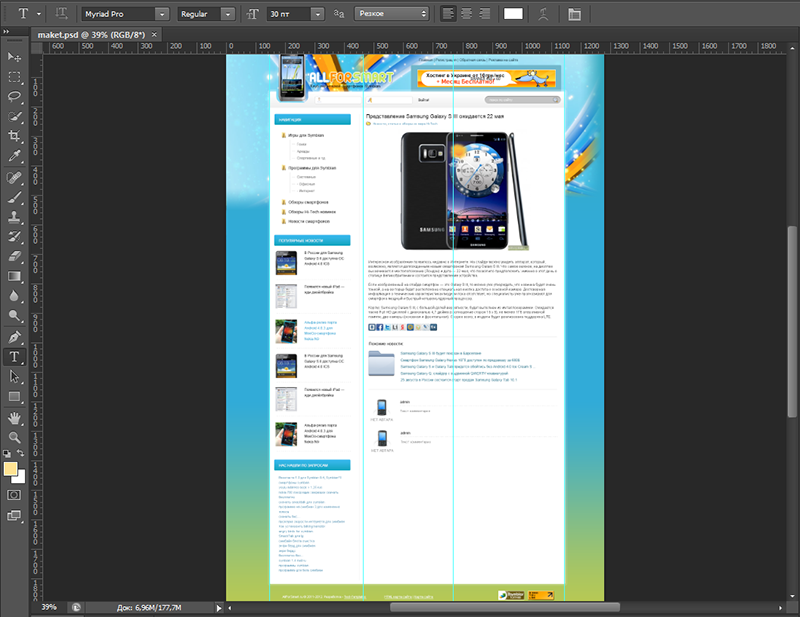
Task: Activate the Eyedropper tool
Action: (x=15, y=157)
